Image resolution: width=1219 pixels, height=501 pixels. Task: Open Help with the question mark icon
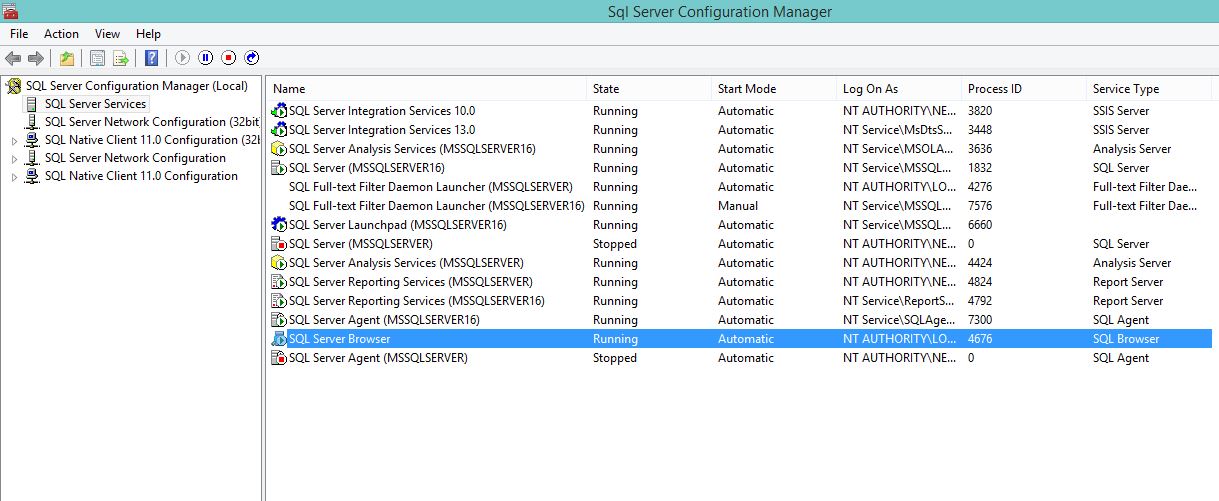(152, 58)
